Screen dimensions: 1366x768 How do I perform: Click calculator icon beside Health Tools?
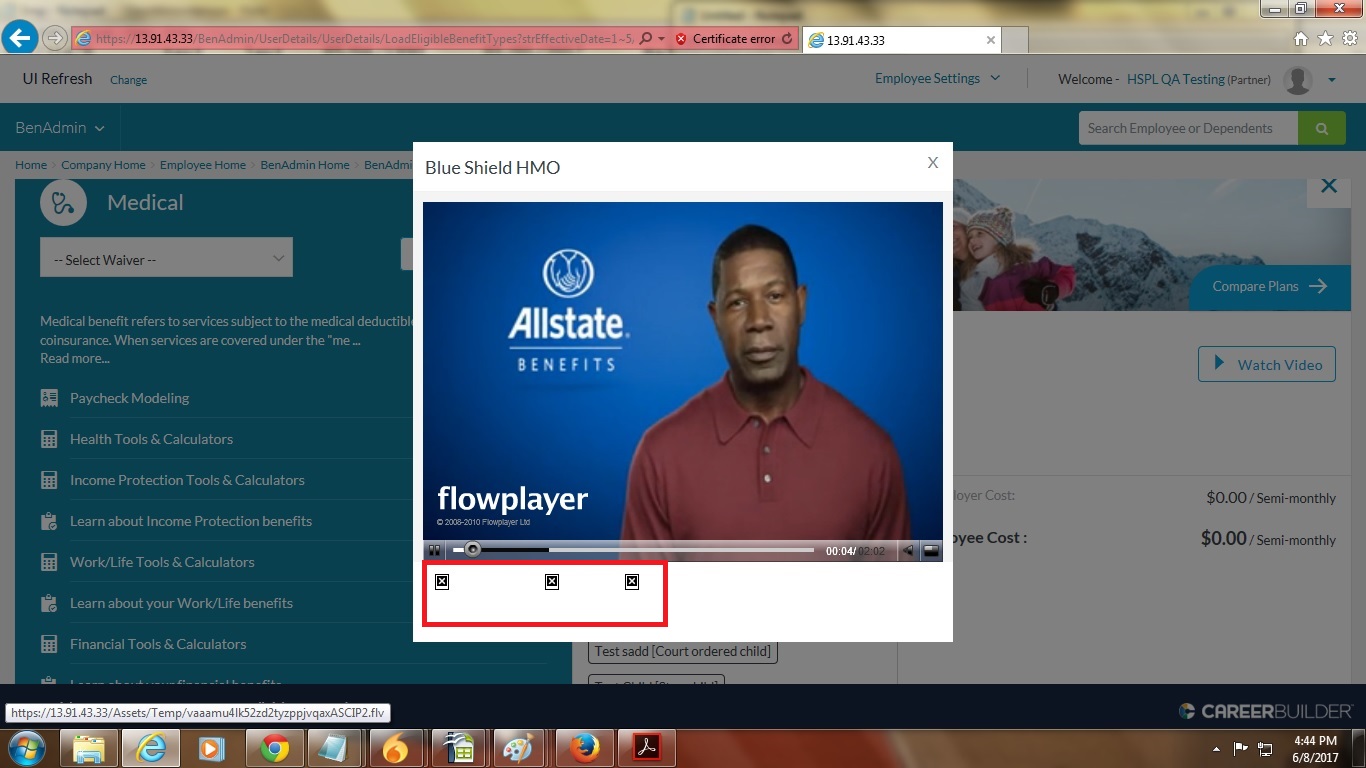point(49,439)
